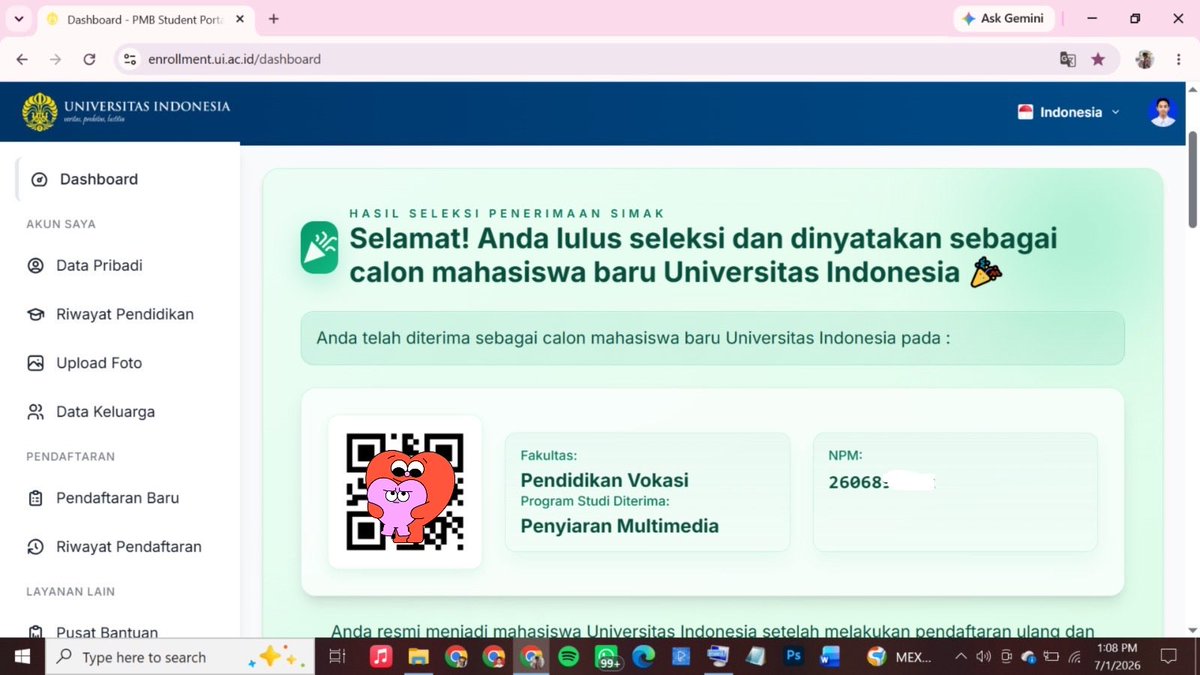Close the Dashboard - PMB Student Portal tab
This screenshot has width=1200, height=675.
pos(240,19)
